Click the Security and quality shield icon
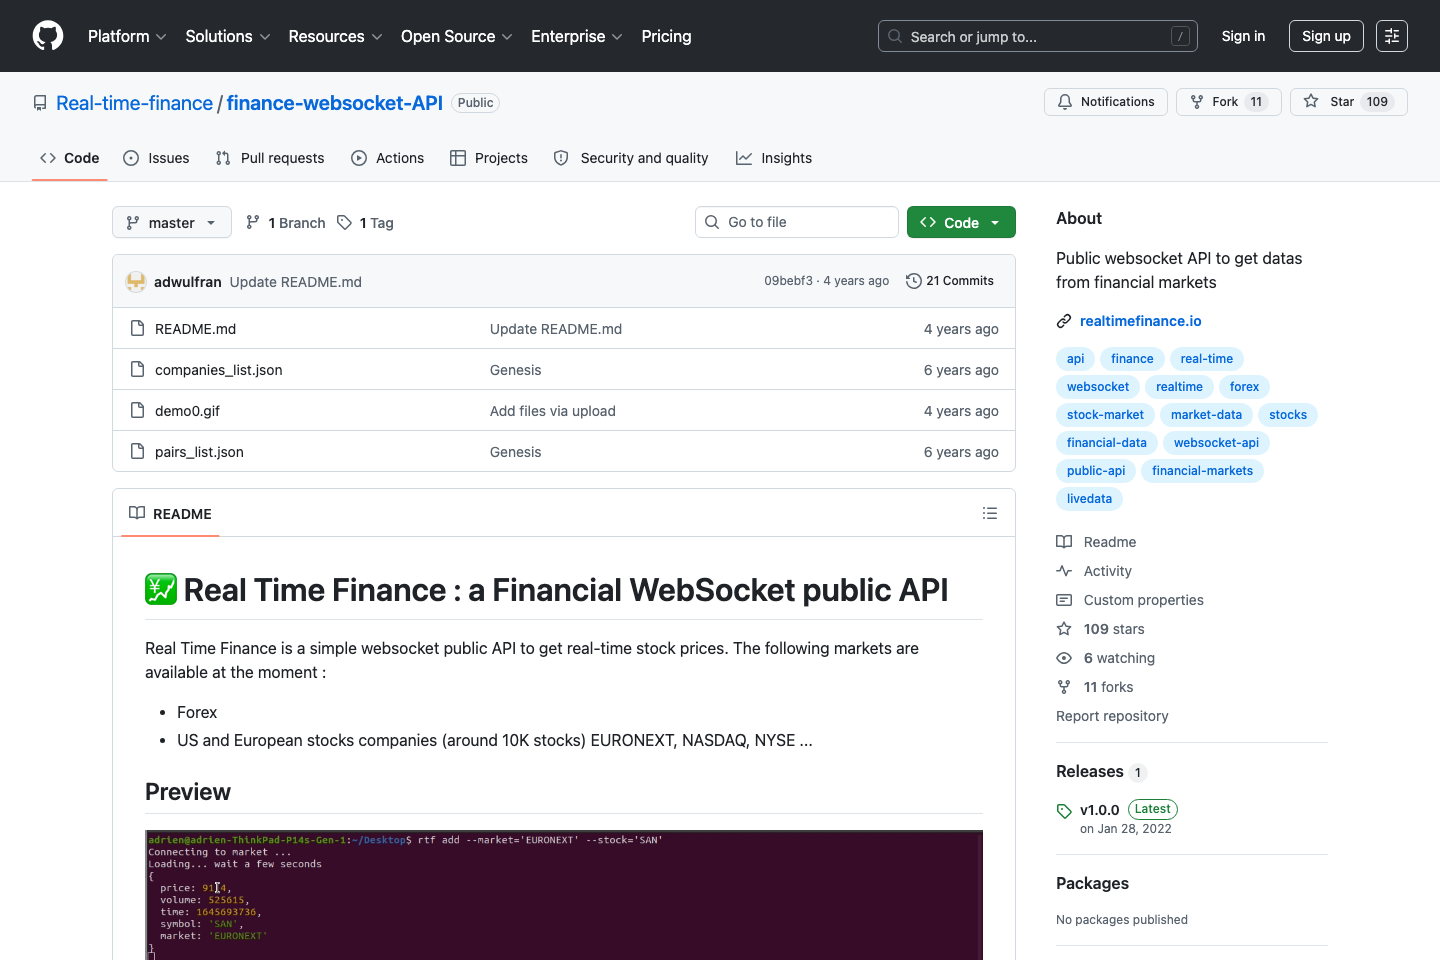The width and height of the screenshot is (1440, 960). pyautogui.click(x=560, y=158)
